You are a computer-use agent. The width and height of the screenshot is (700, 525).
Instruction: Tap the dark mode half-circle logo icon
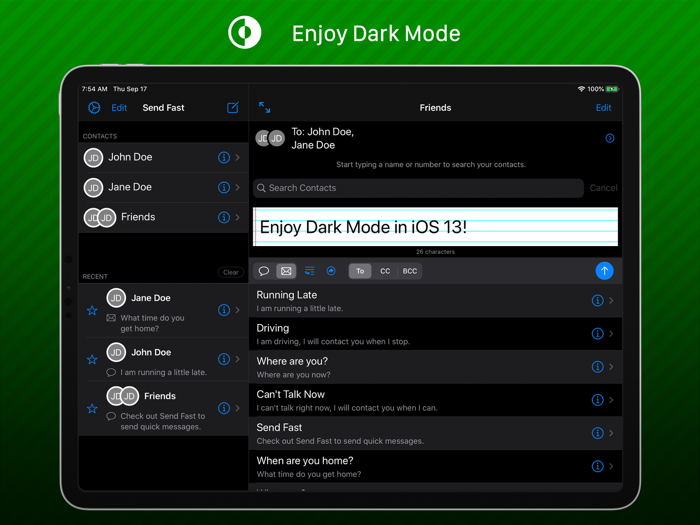pos(245,32)
